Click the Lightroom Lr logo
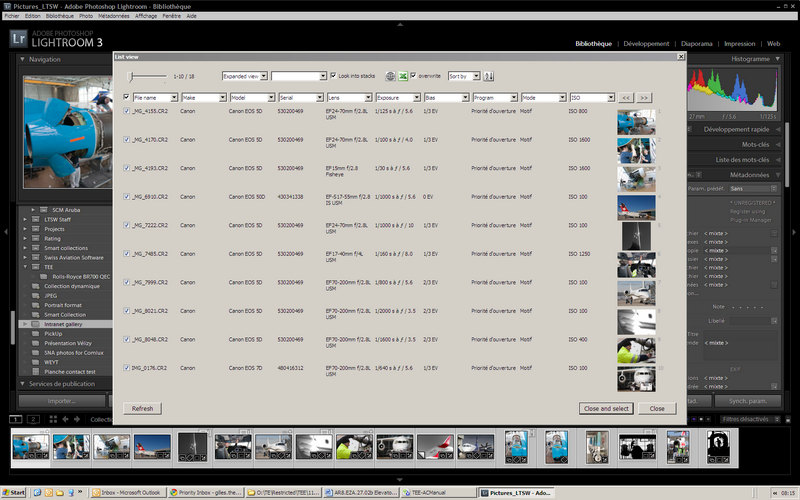The image size is (800, 500). tap(18, 38)
